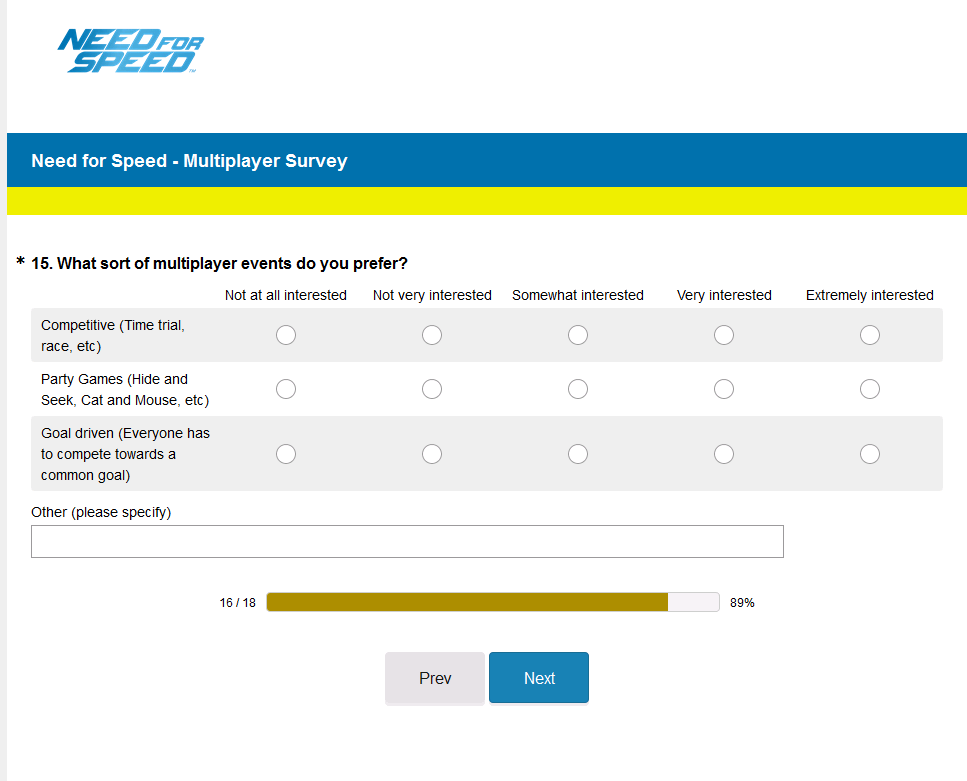The width and height of the screenshot is (967, 781).
Task: Choose Not very interested for Goal driven
Action: point(432,454)
